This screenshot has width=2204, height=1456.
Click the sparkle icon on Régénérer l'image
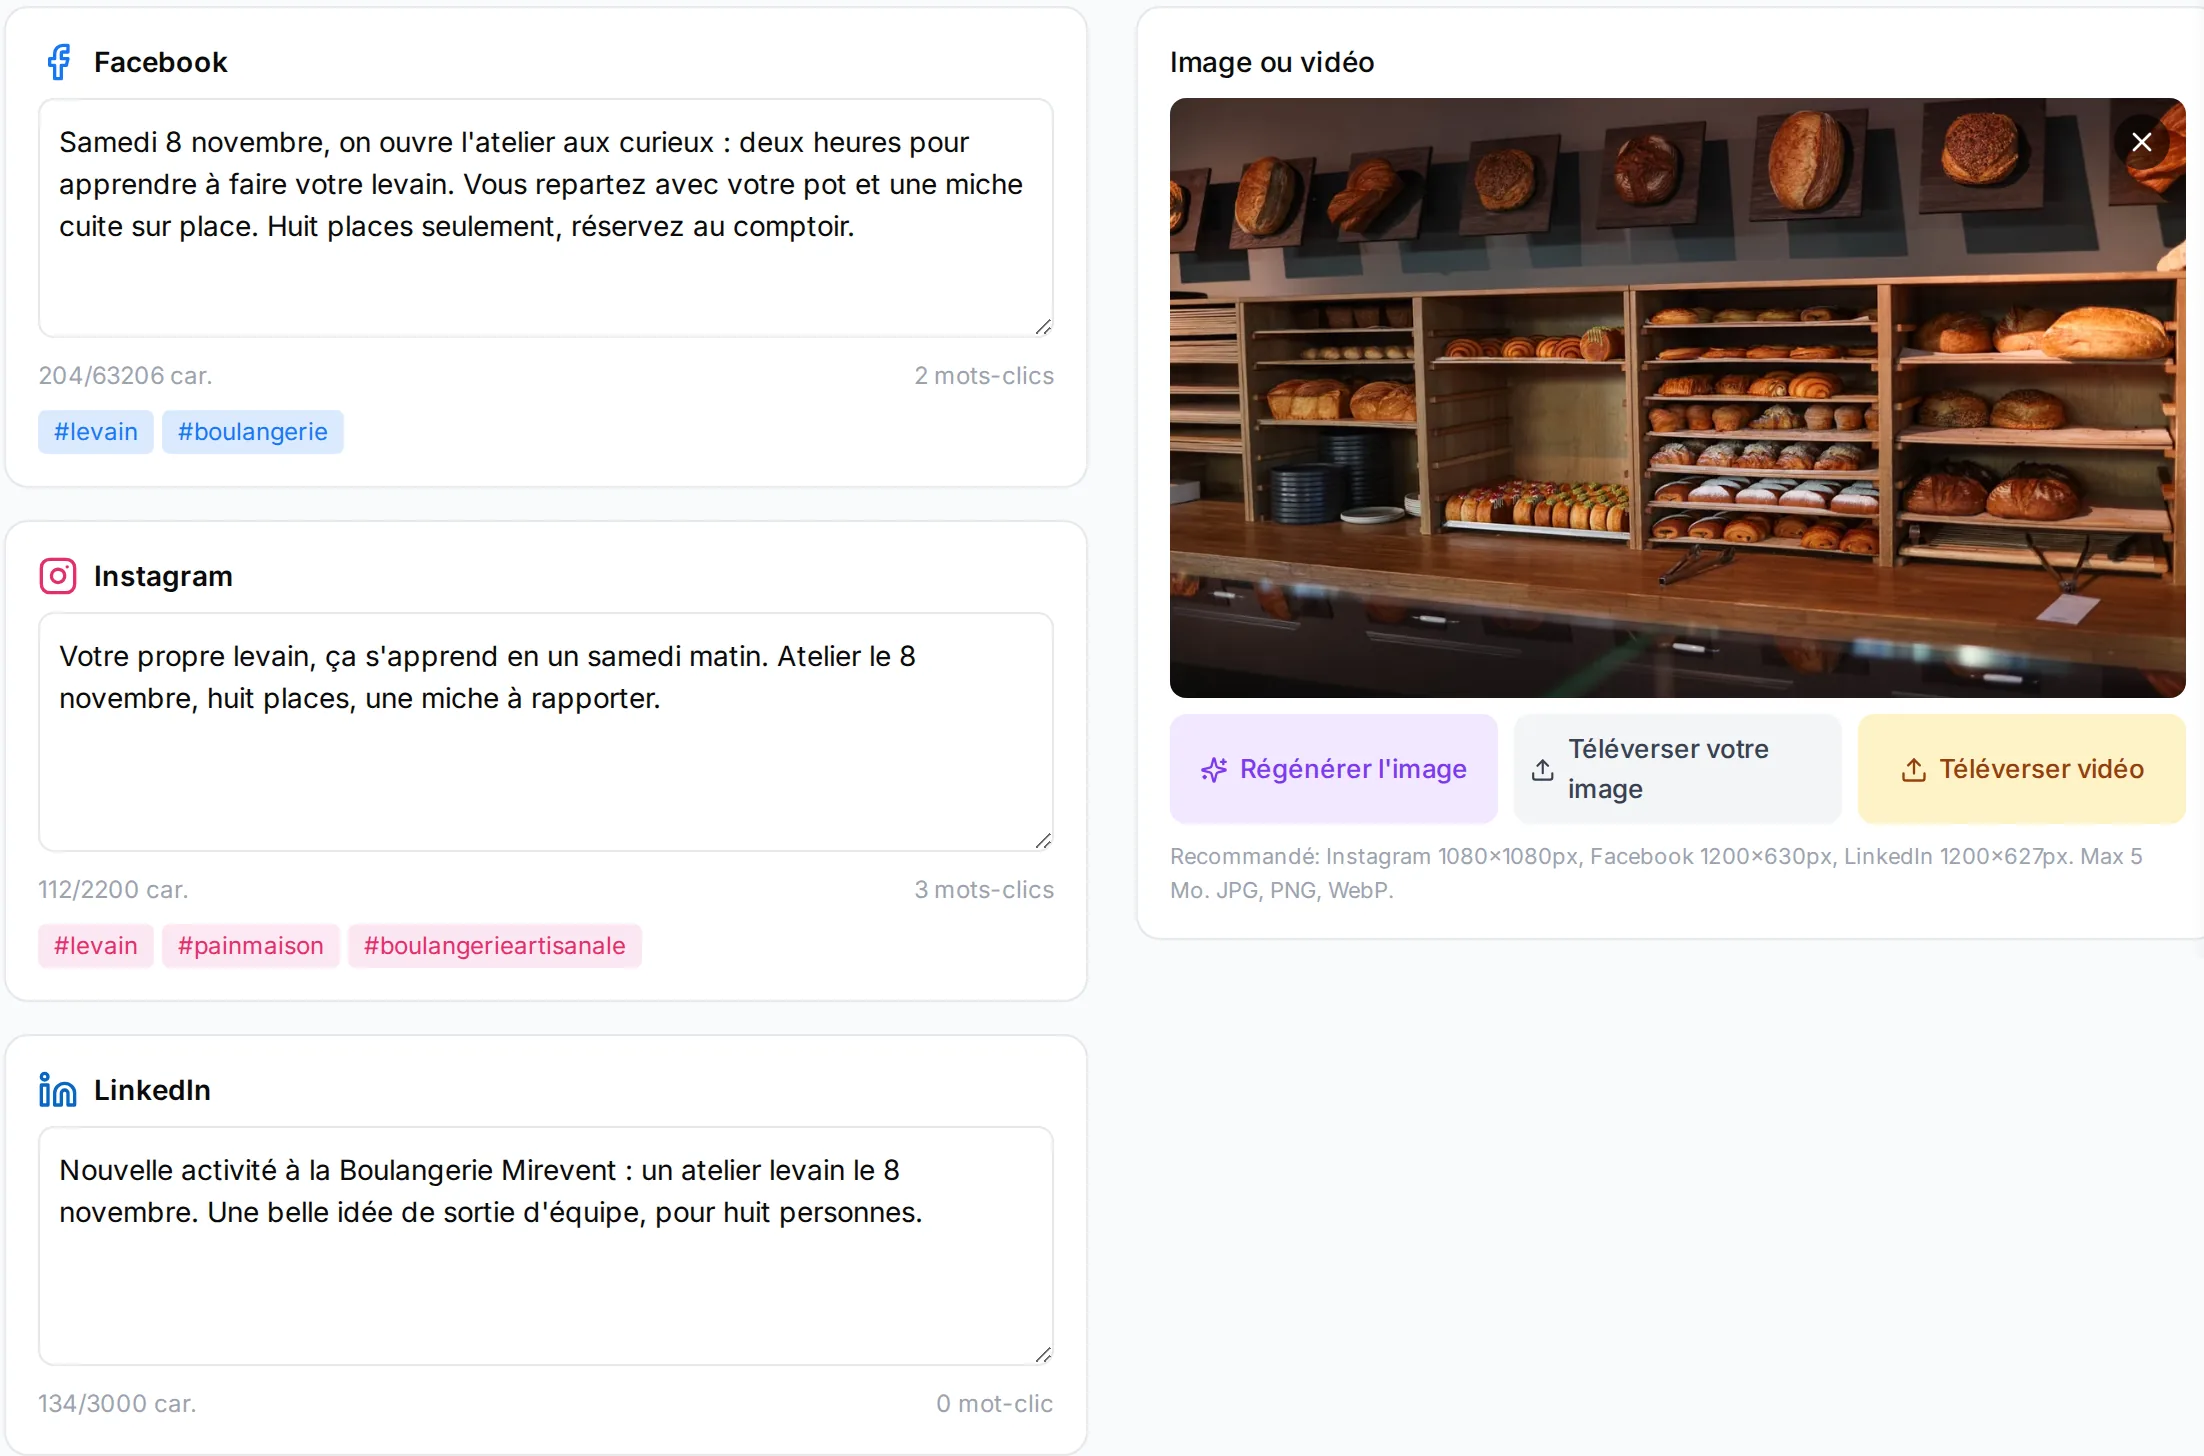click(1214, 769)
